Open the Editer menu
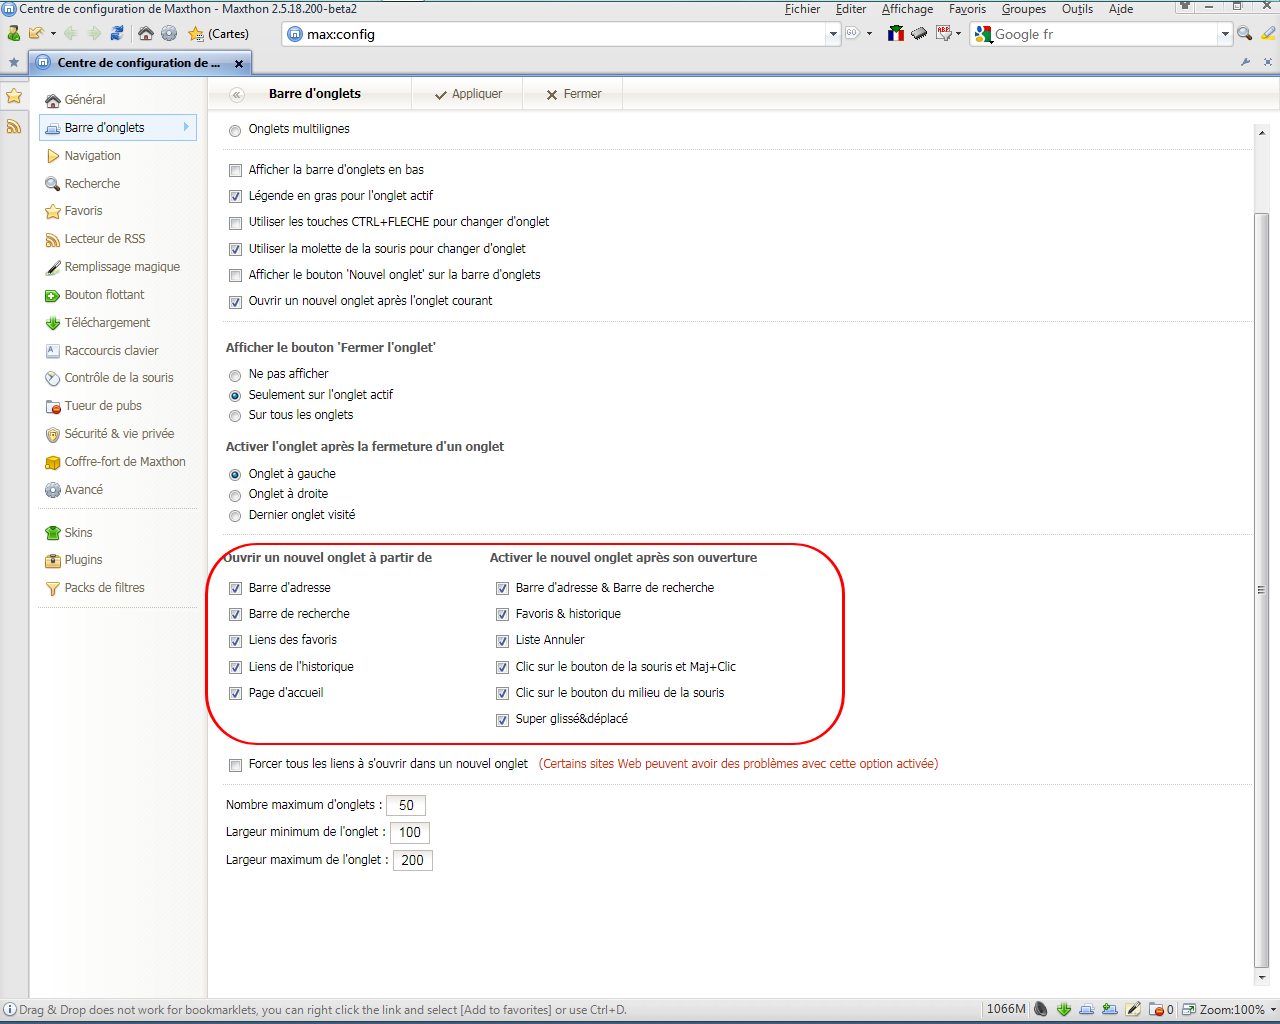The image size is (1280, 1024). pyautogui.click(x=851, y=9)
